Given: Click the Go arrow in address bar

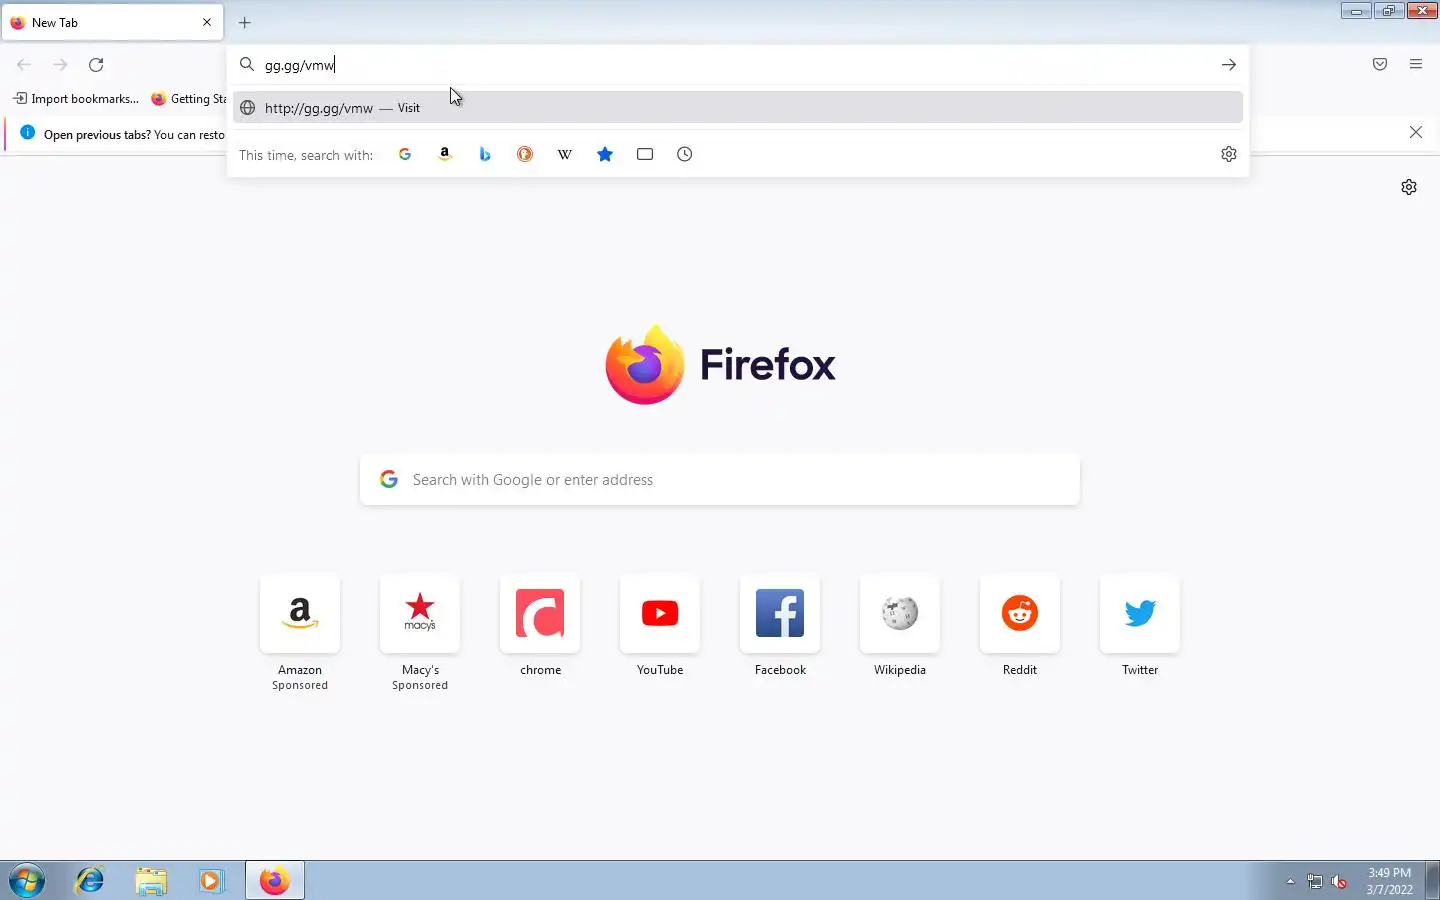Looking at the screenshot, I should pyautogui.click(x=1228, y=65).
